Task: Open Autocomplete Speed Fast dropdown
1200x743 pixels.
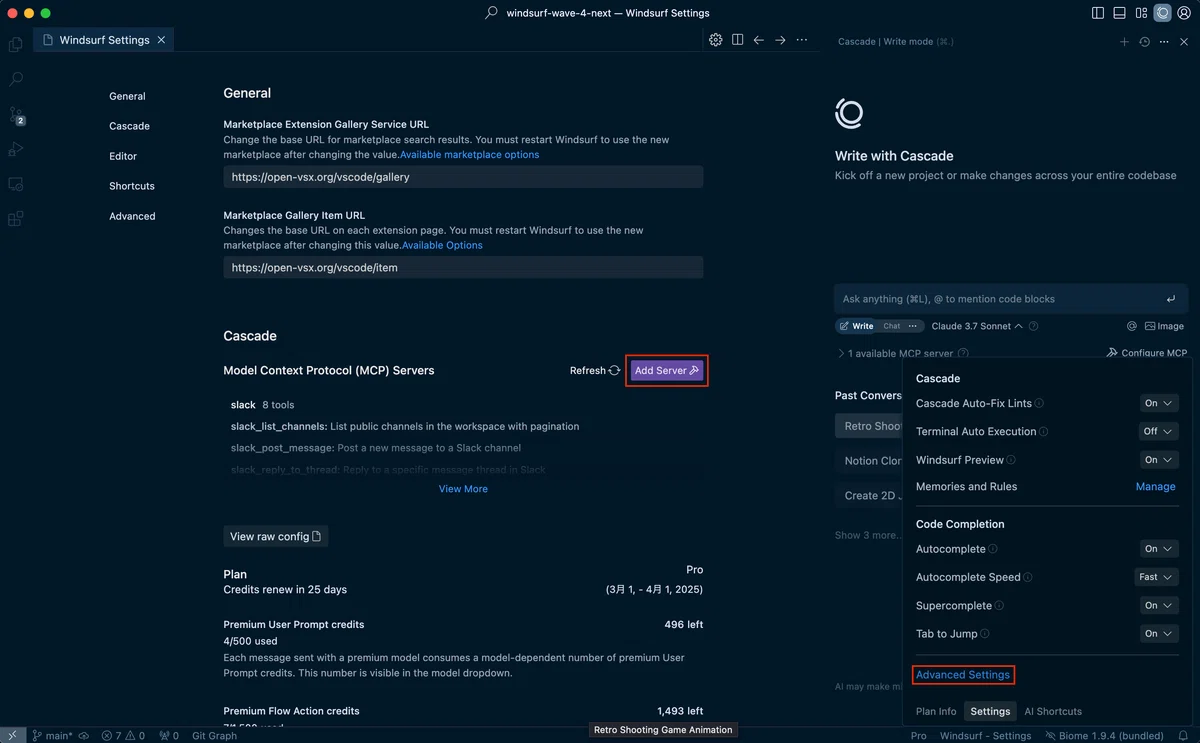Action: [x=1156, y=577]
